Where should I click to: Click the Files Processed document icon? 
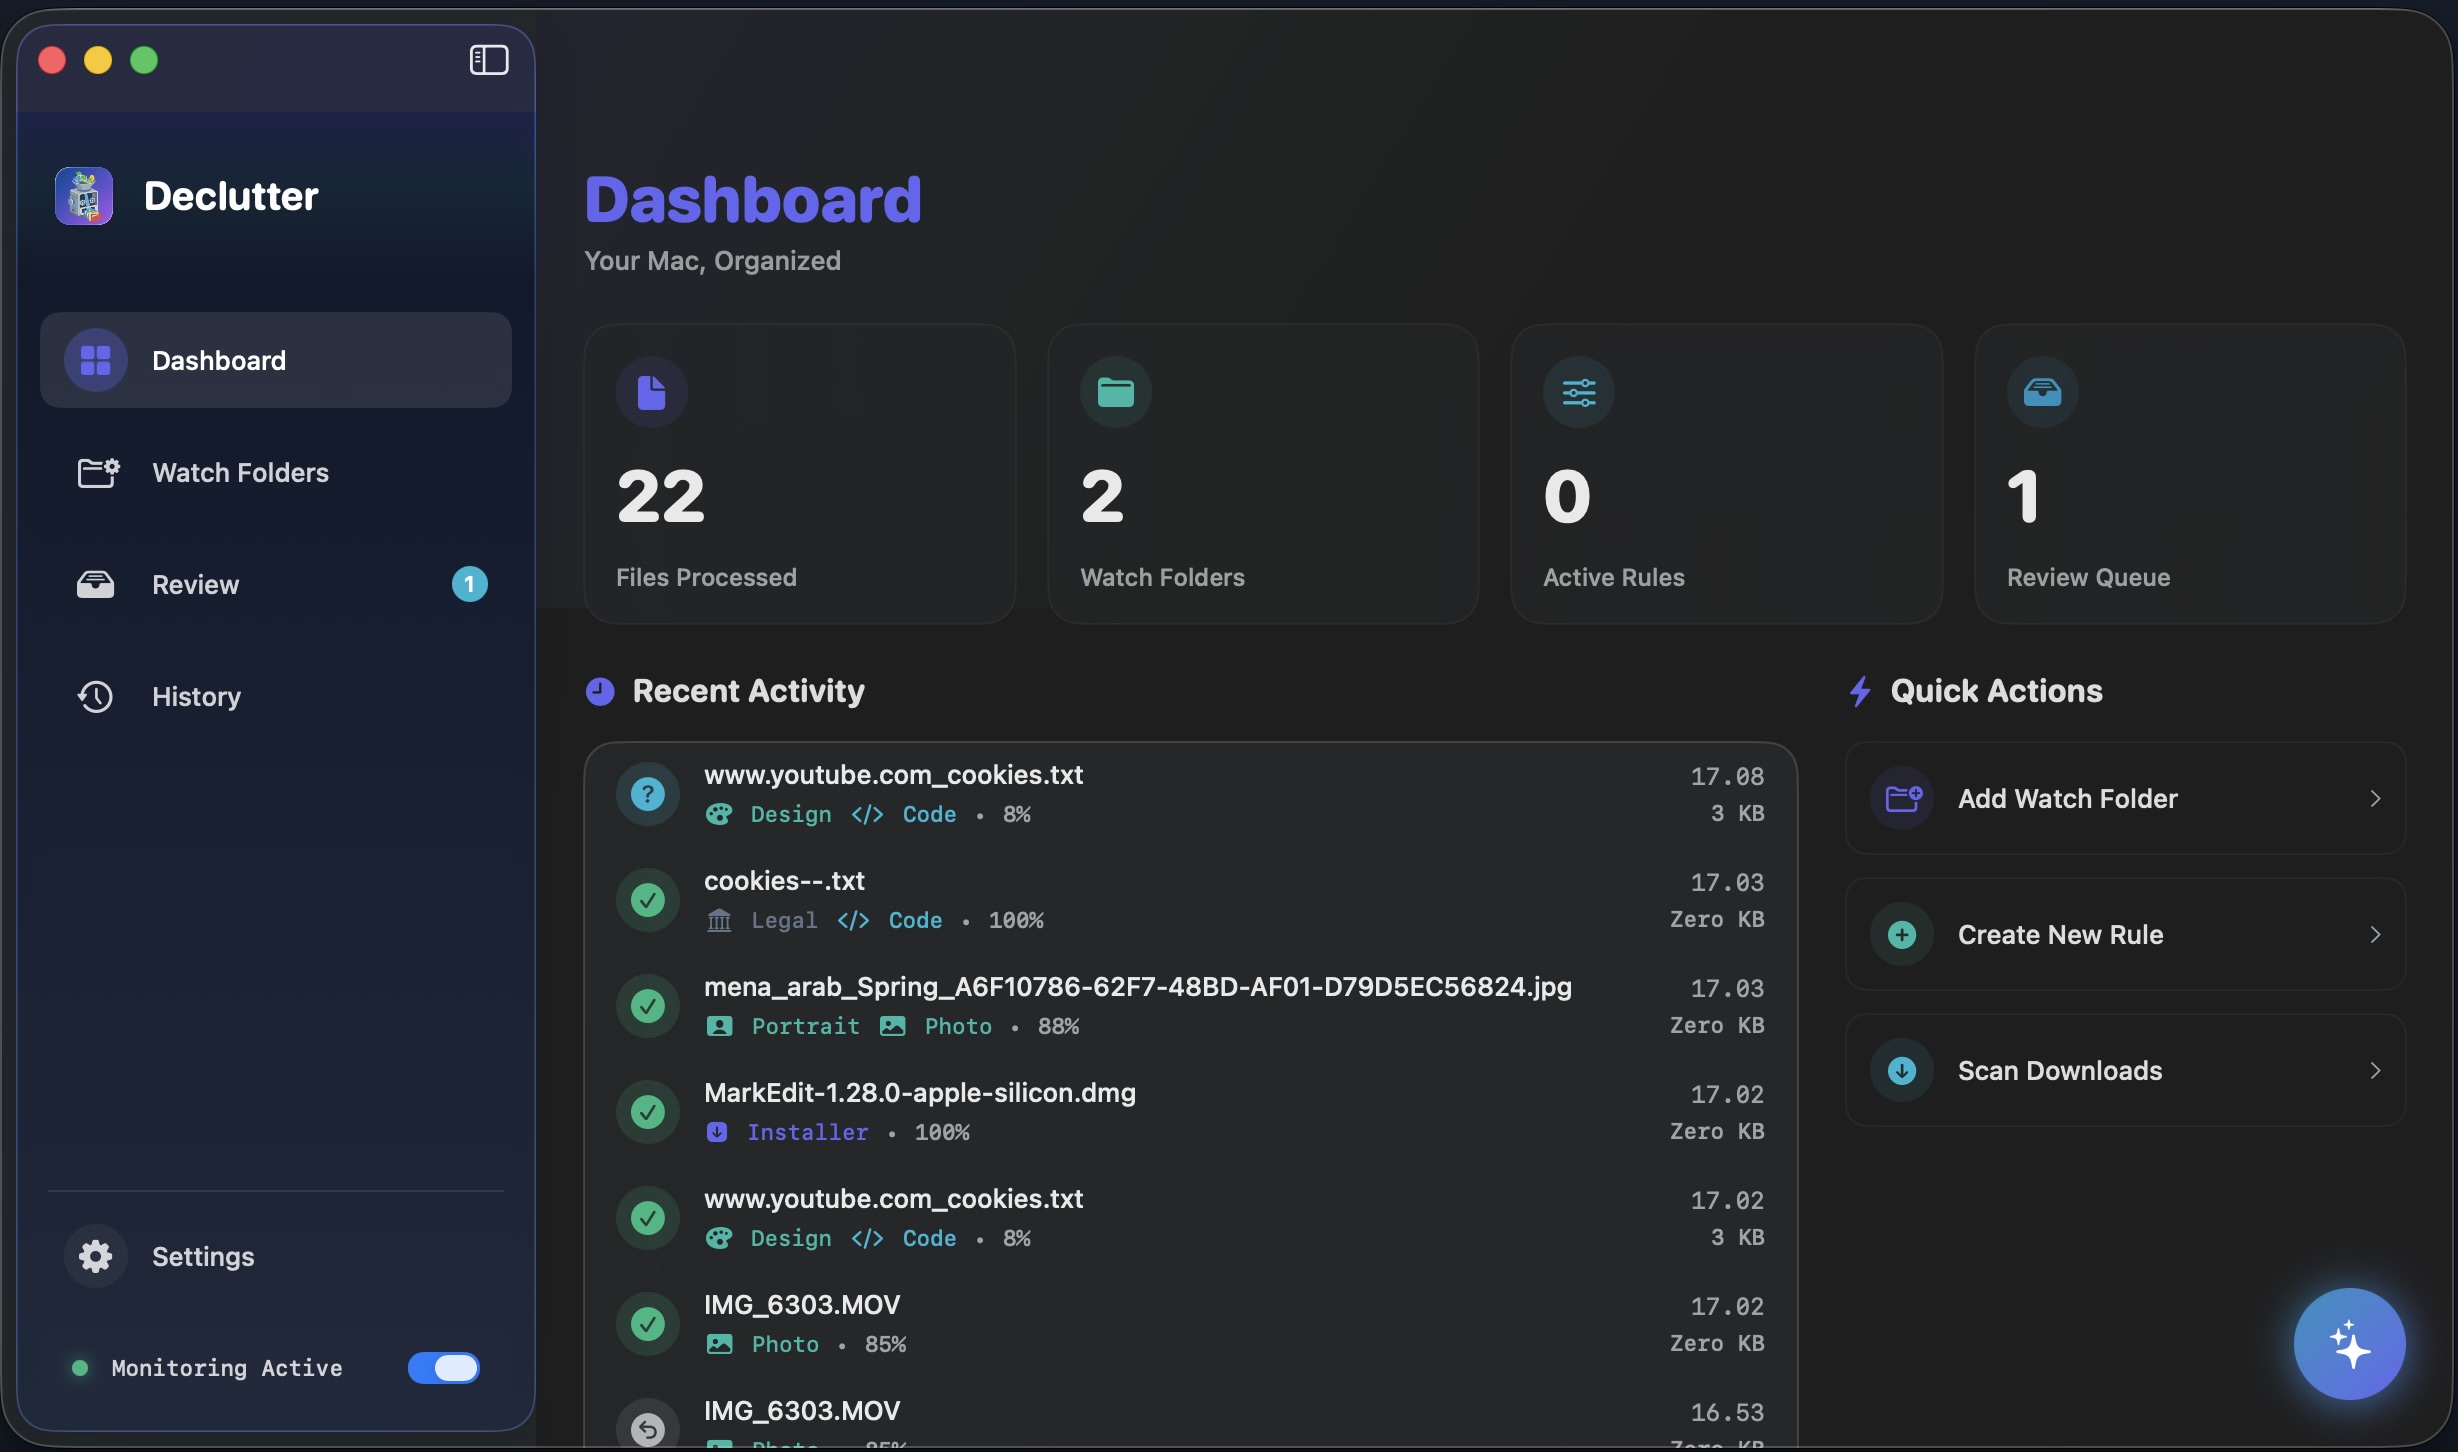click(x=652, y=391)
